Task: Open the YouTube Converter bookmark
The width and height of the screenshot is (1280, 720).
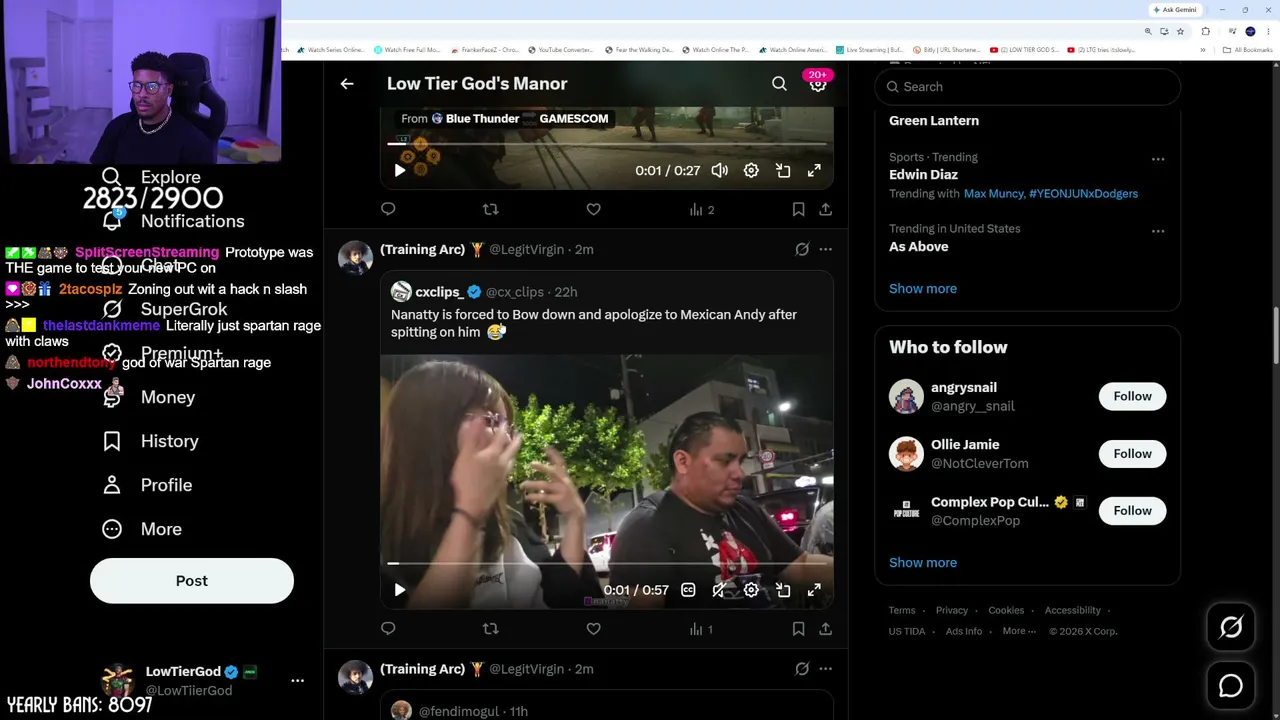Action: pos(560,50)
